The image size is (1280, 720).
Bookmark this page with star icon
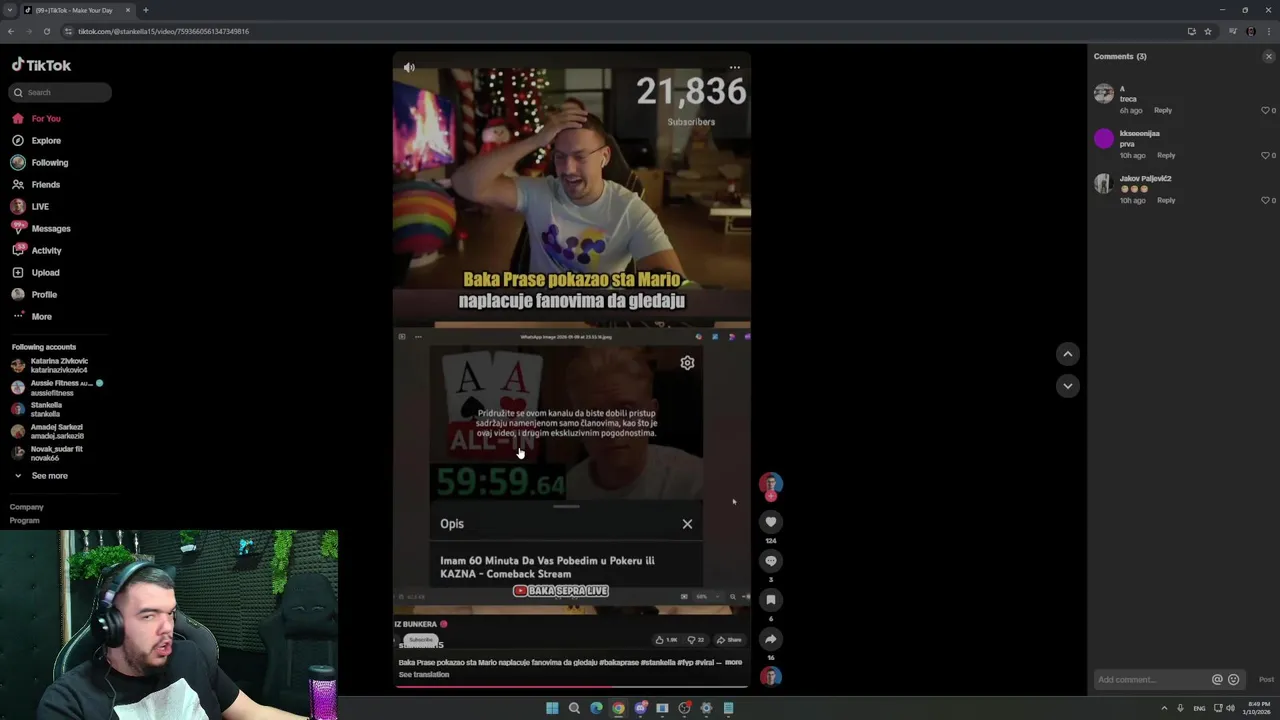pyautogui.click(x=1208, y=31)
